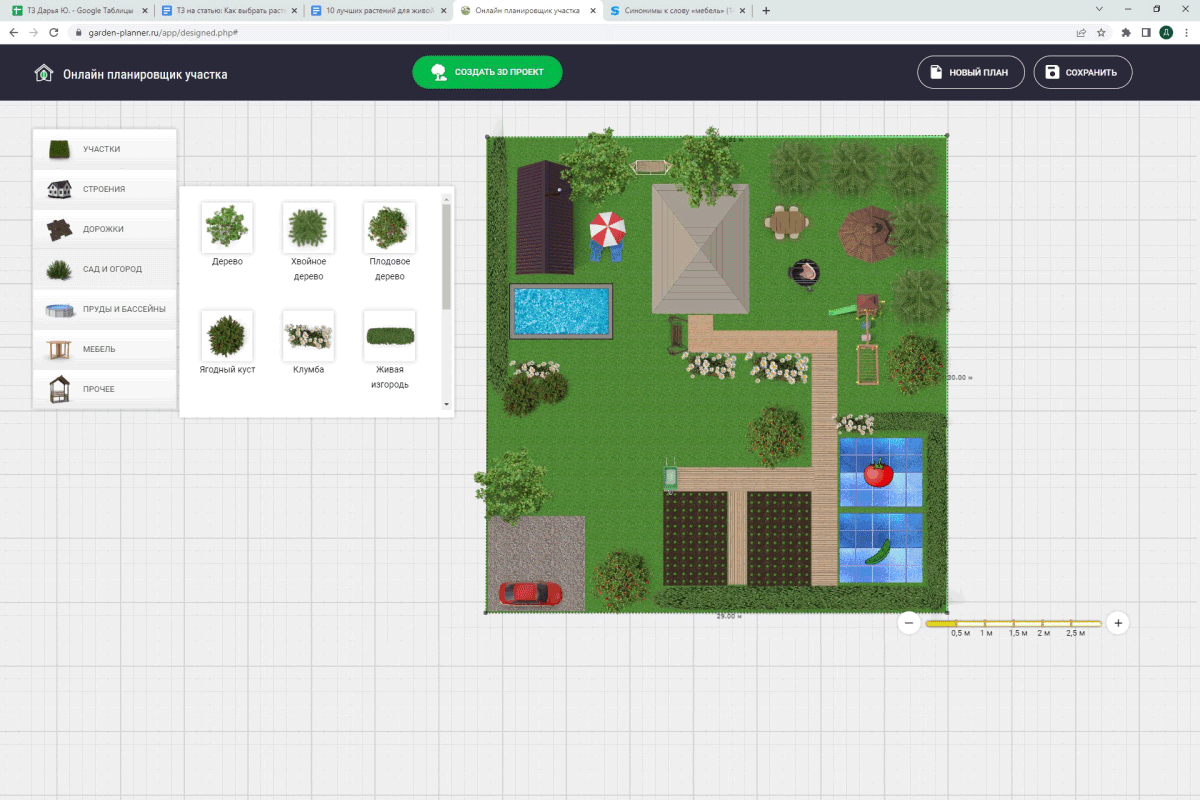Choose the Плодовое дерево fruit tree icon
Screen dimensions: 1200x800
click(x=389, y=227)
